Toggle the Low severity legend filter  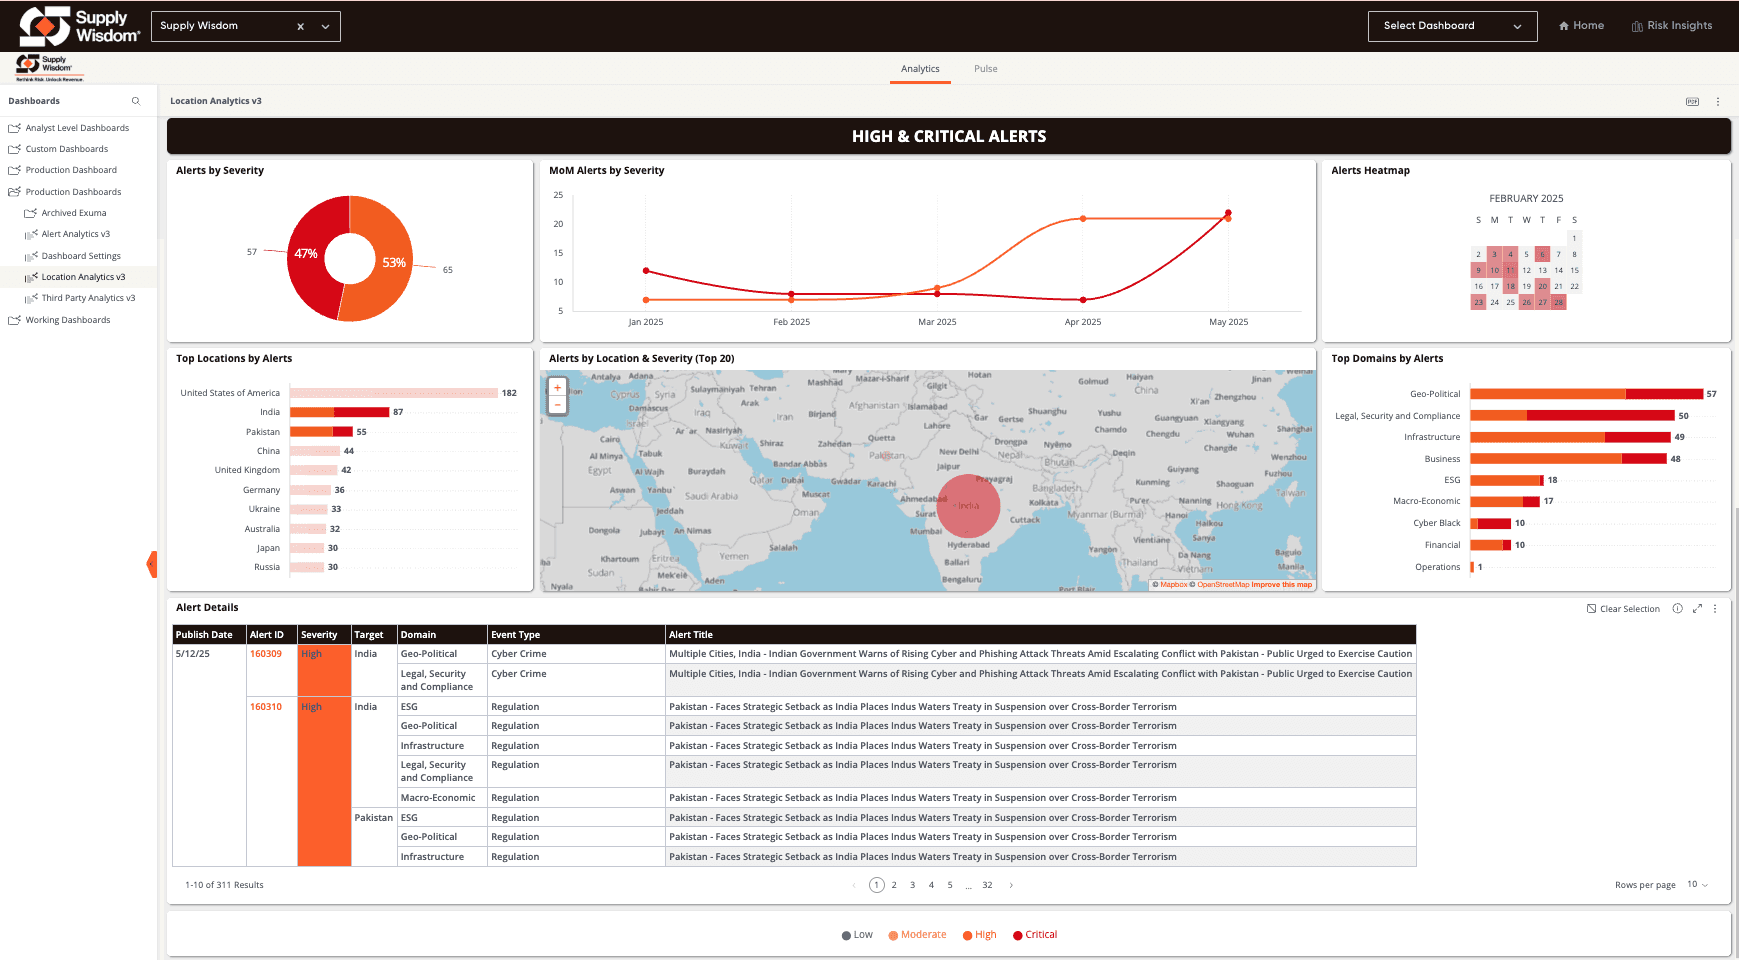[857, 935]
